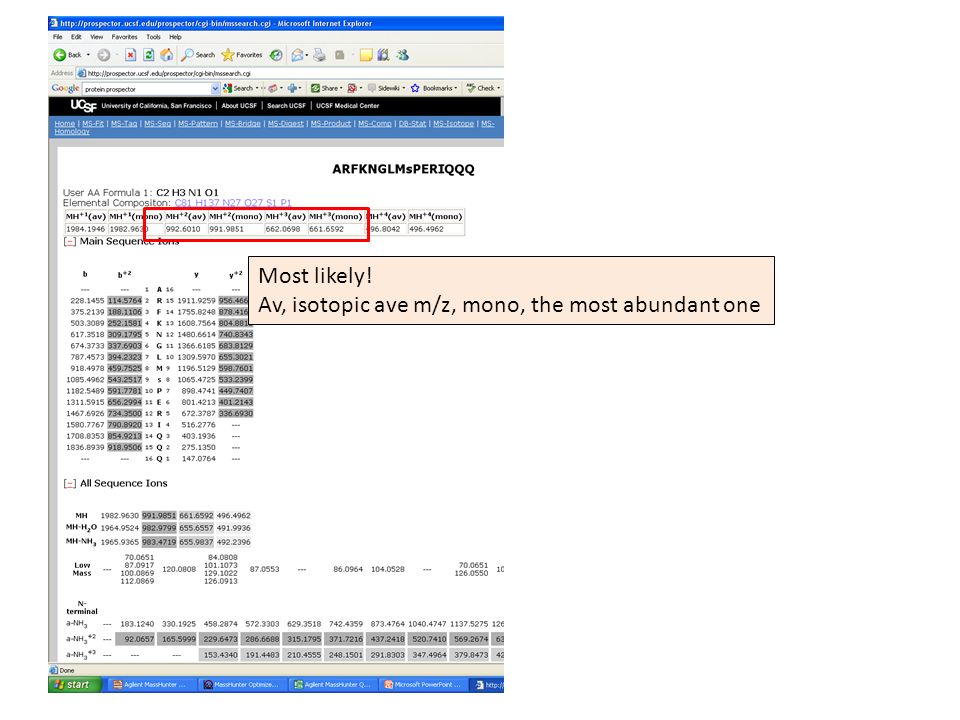Open the MS-Pattern link
The height and width of the screenshot is (720, 960).
click(x=198, y=124)
